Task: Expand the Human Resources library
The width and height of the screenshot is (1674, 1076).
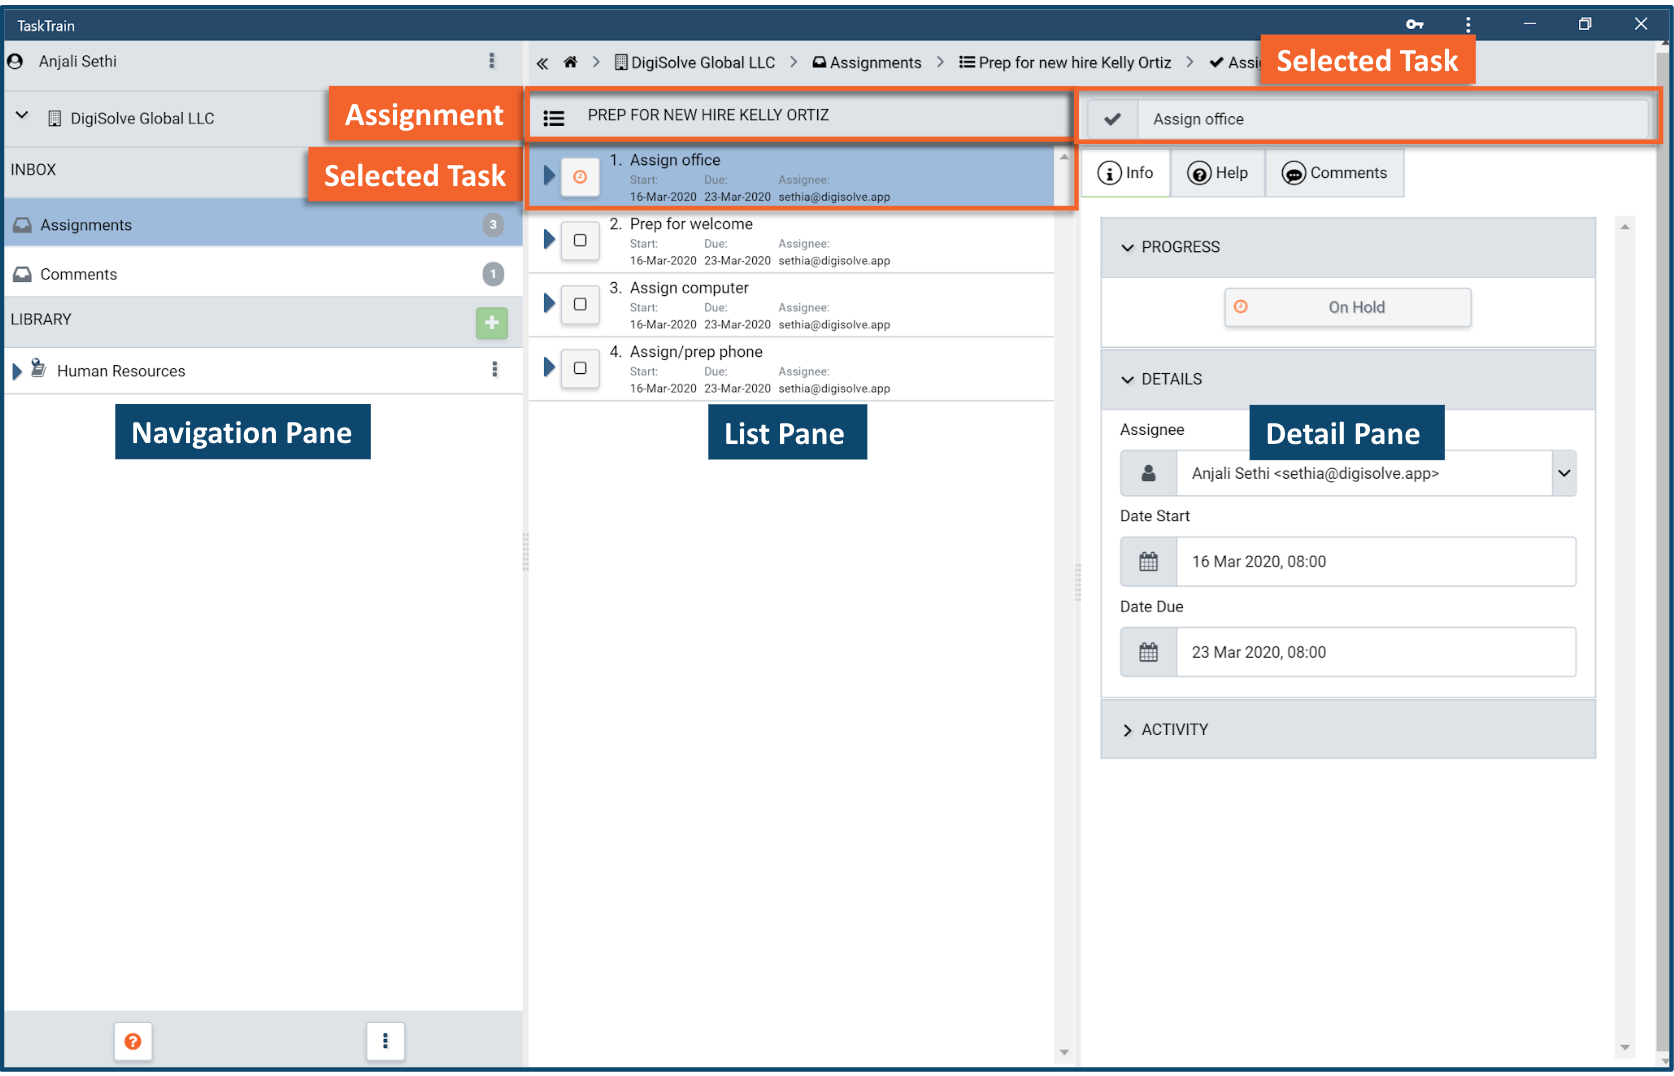Action: (x=17, y=371)
